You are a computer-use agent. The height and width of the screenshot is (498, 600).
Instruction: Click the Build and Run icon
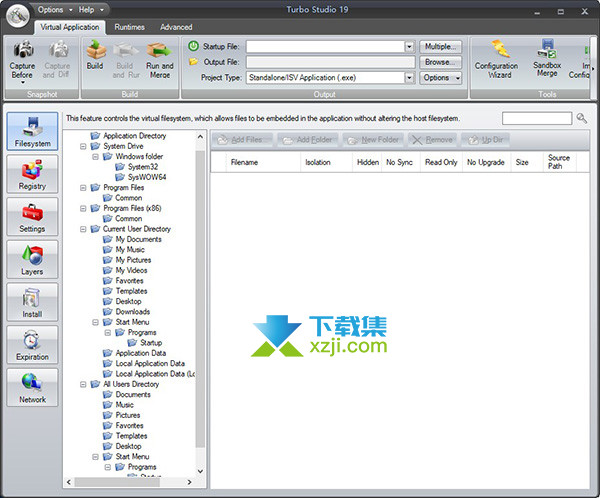click(x=126, y=50)
